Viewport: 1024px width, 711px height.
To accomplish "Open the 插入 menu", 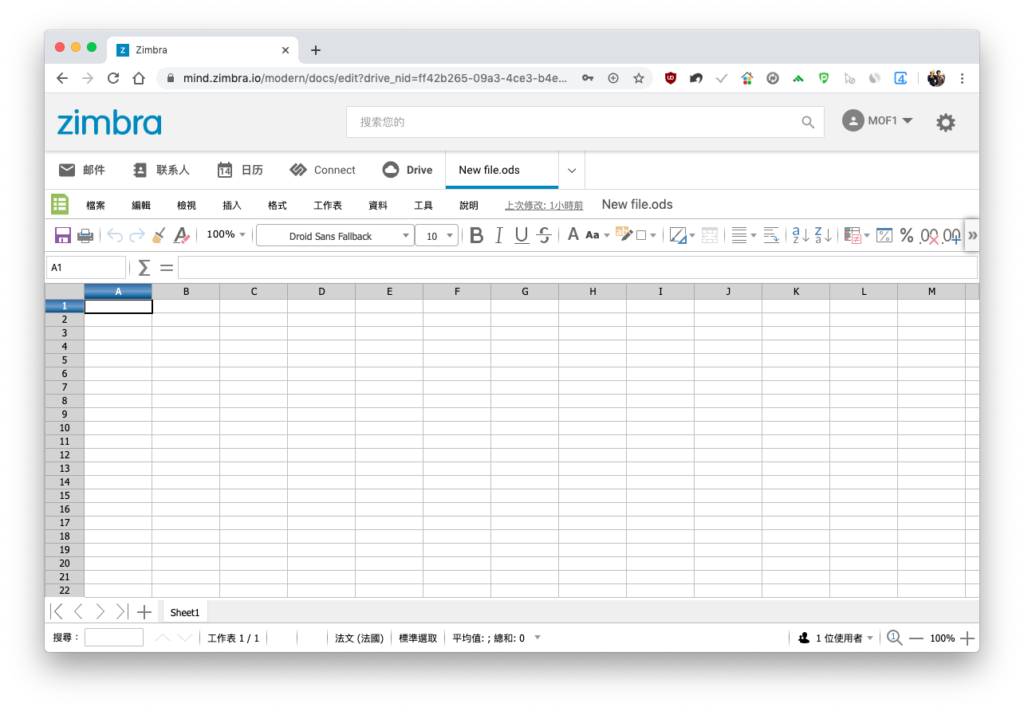I will coord(232,205).
